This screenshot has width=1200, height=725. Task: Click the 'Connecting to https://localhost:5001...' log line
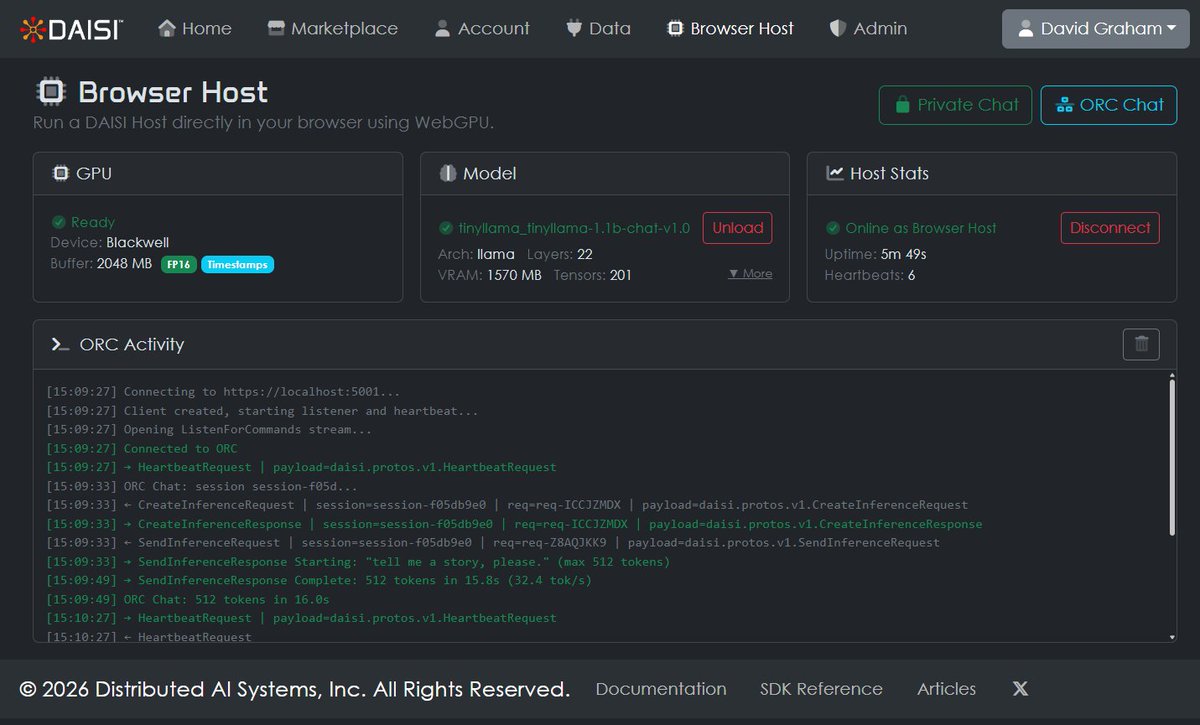pyautogui.click(x=223, y=391)
